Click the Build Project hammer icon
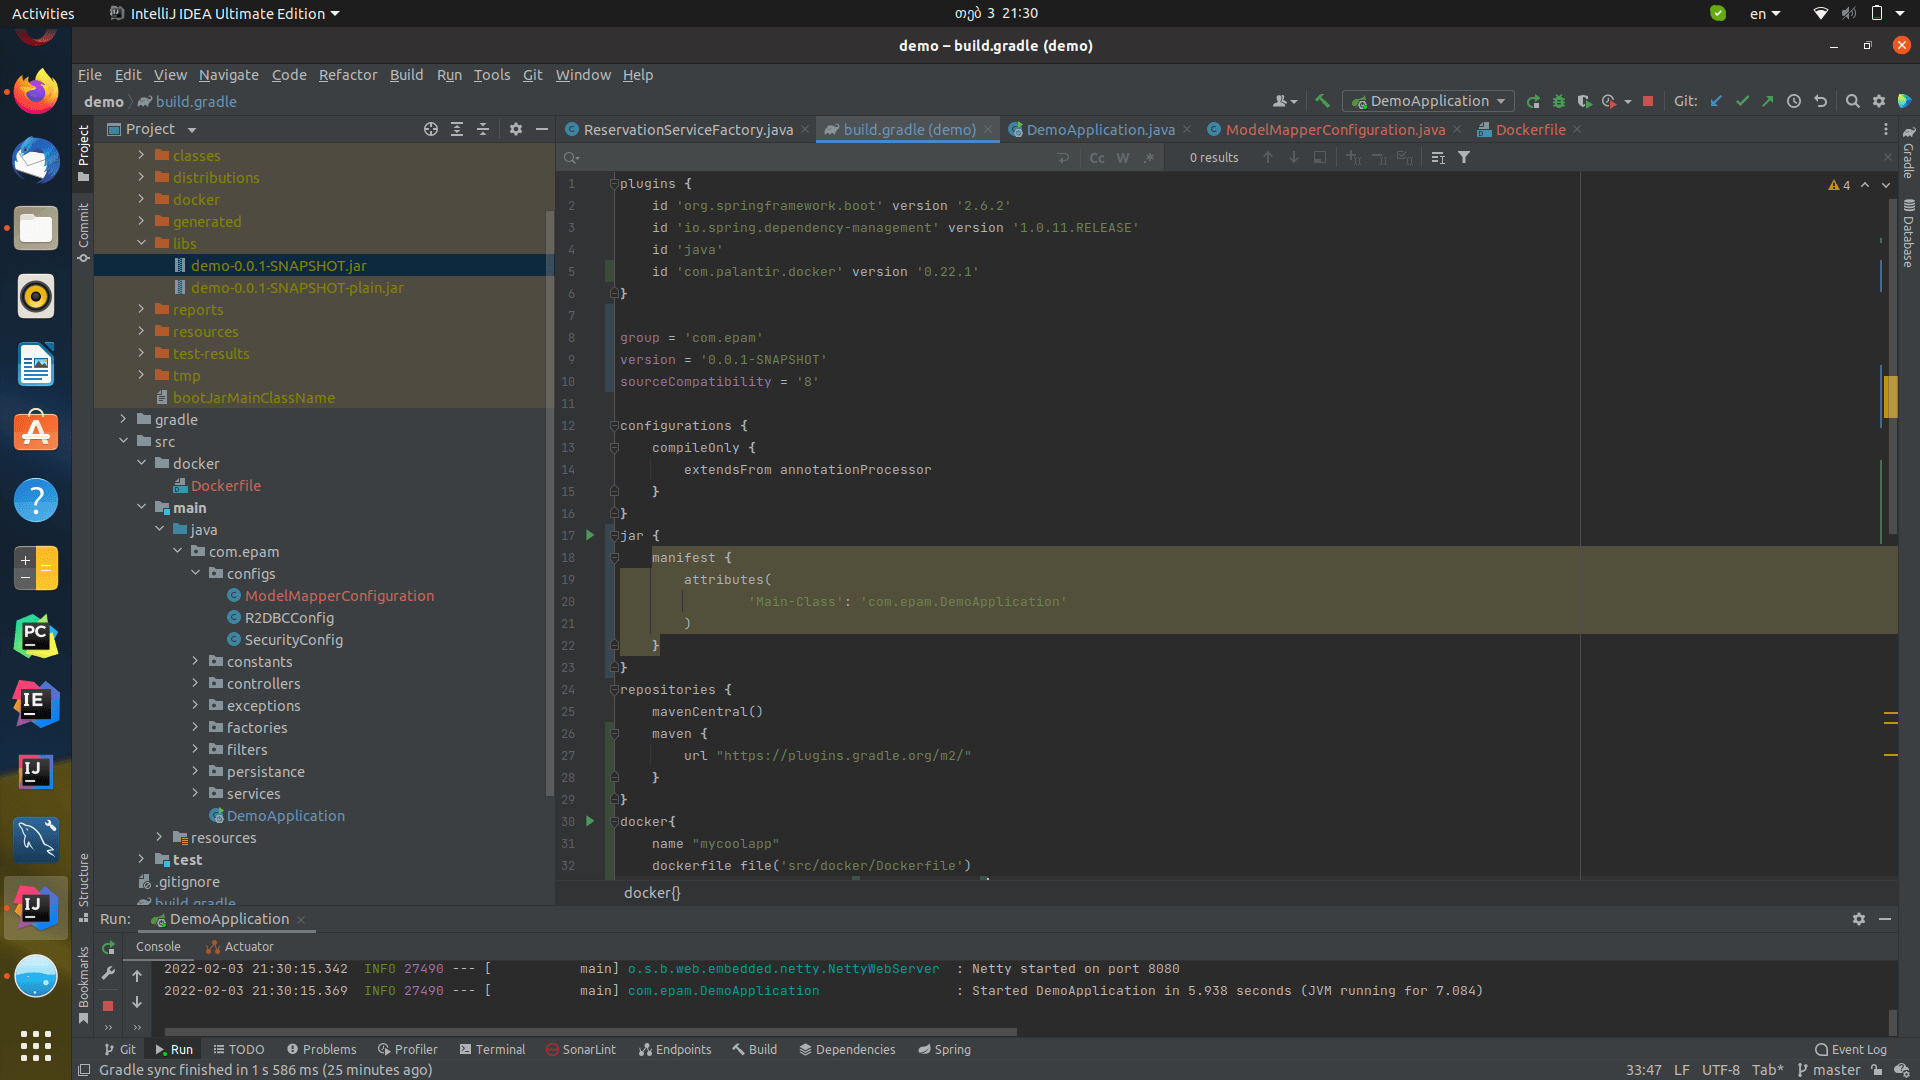 (1322, 101)
